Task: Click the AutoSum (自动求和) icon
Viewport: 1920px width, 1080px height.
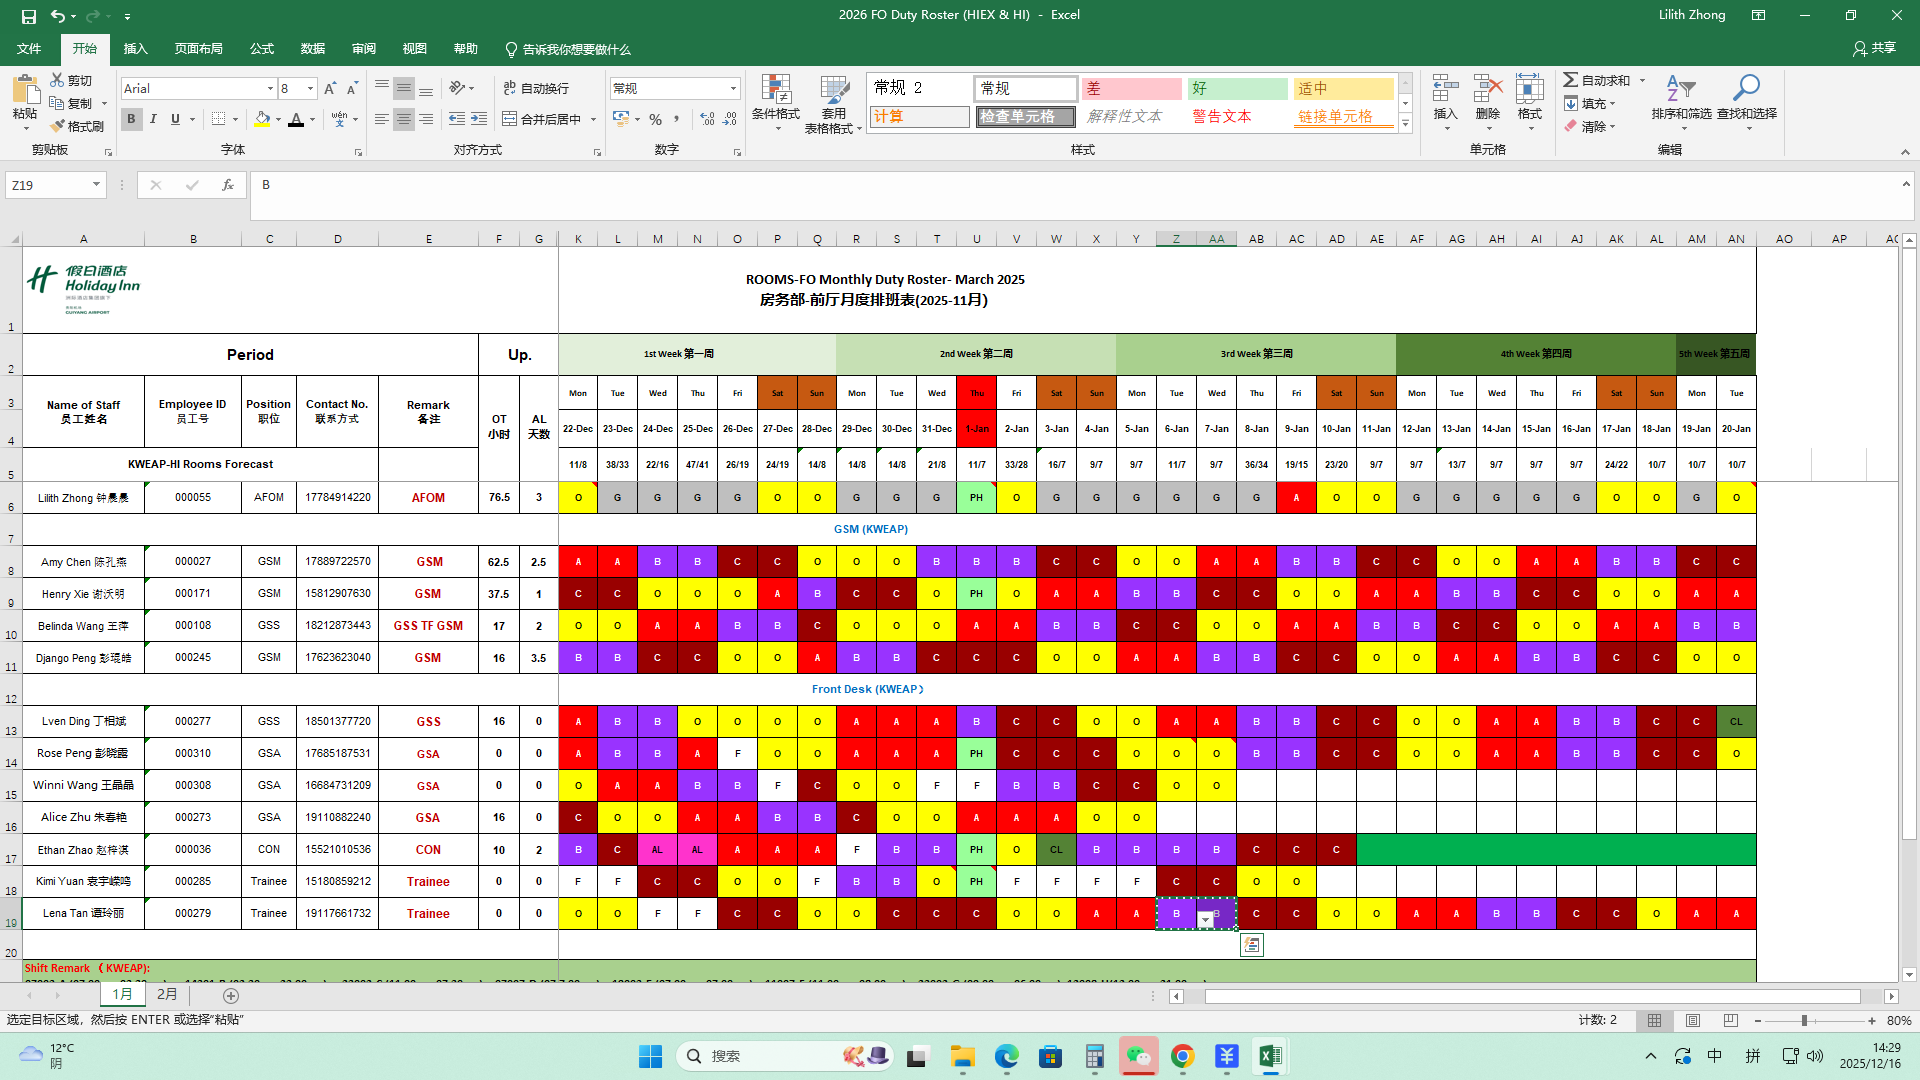Action: tap(1571, 80)
